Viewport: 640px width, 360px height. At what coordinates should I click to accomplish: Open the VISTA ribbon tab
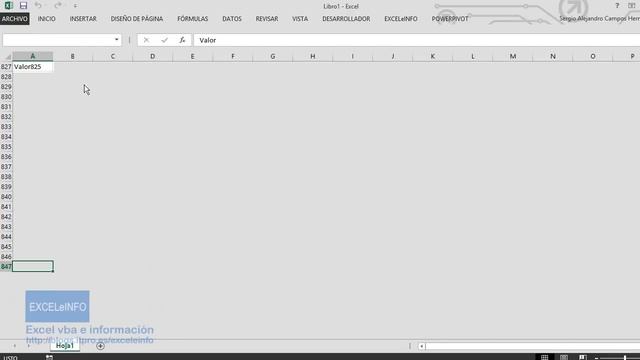point(300,19)
